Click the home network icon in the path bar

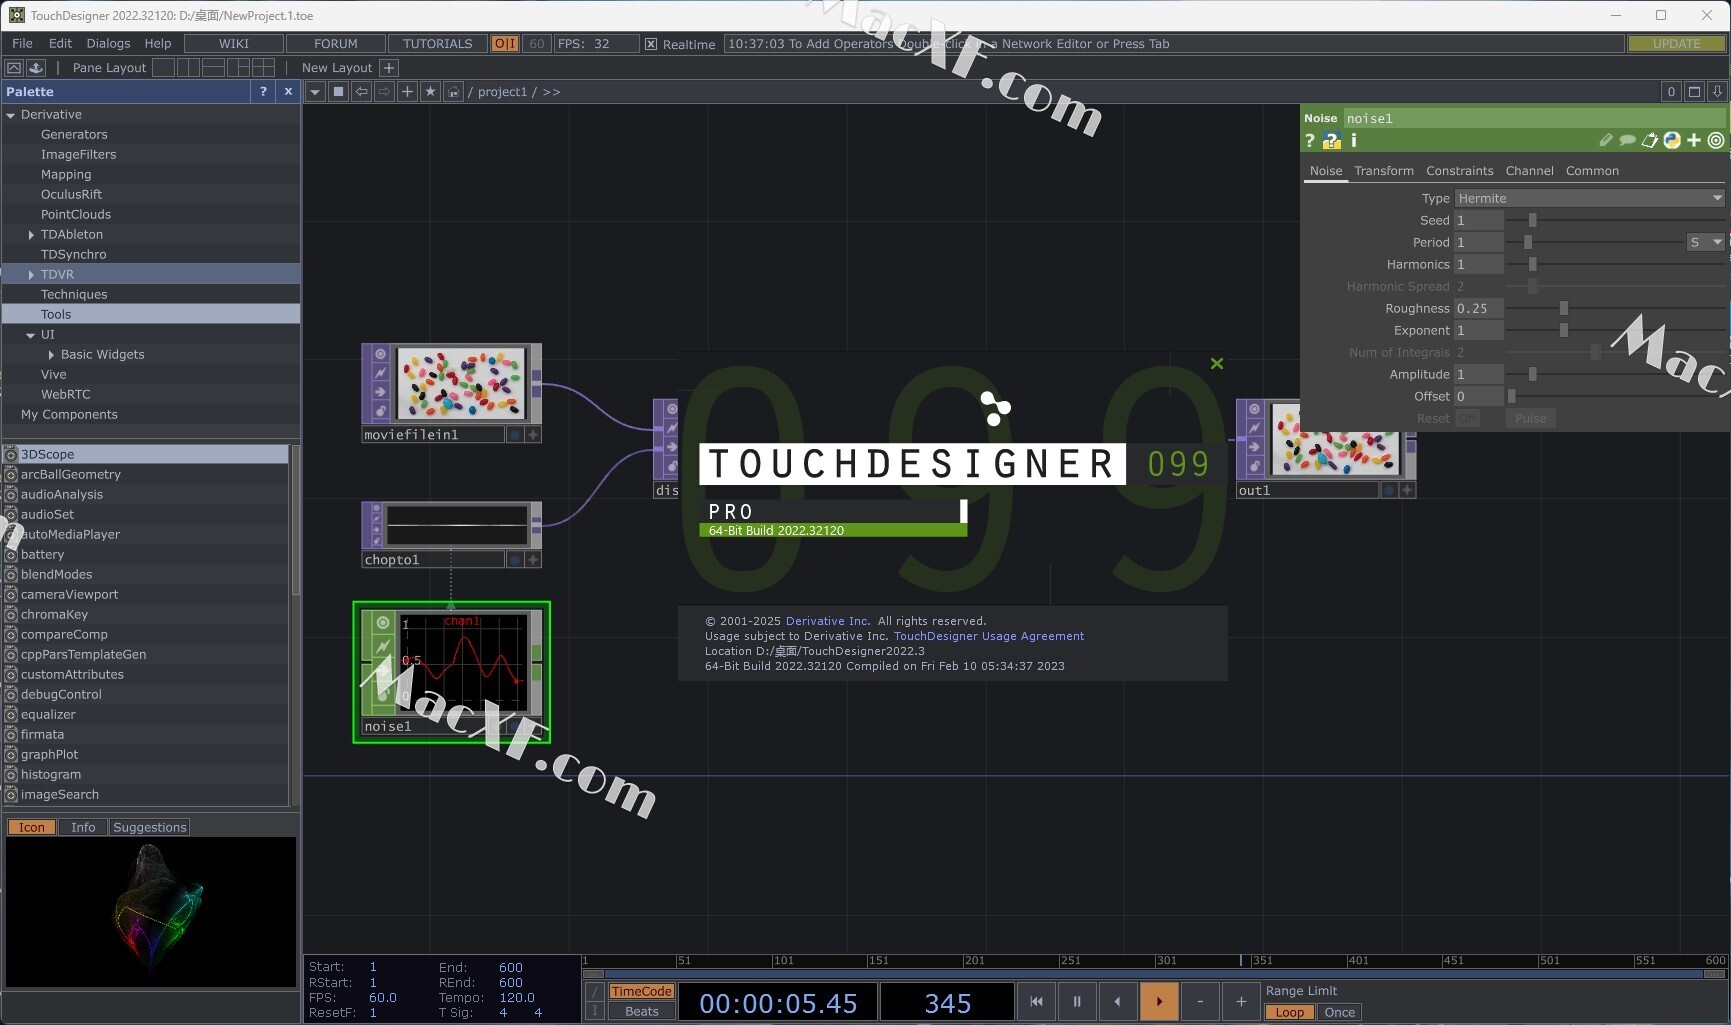[x=453, y=92]
